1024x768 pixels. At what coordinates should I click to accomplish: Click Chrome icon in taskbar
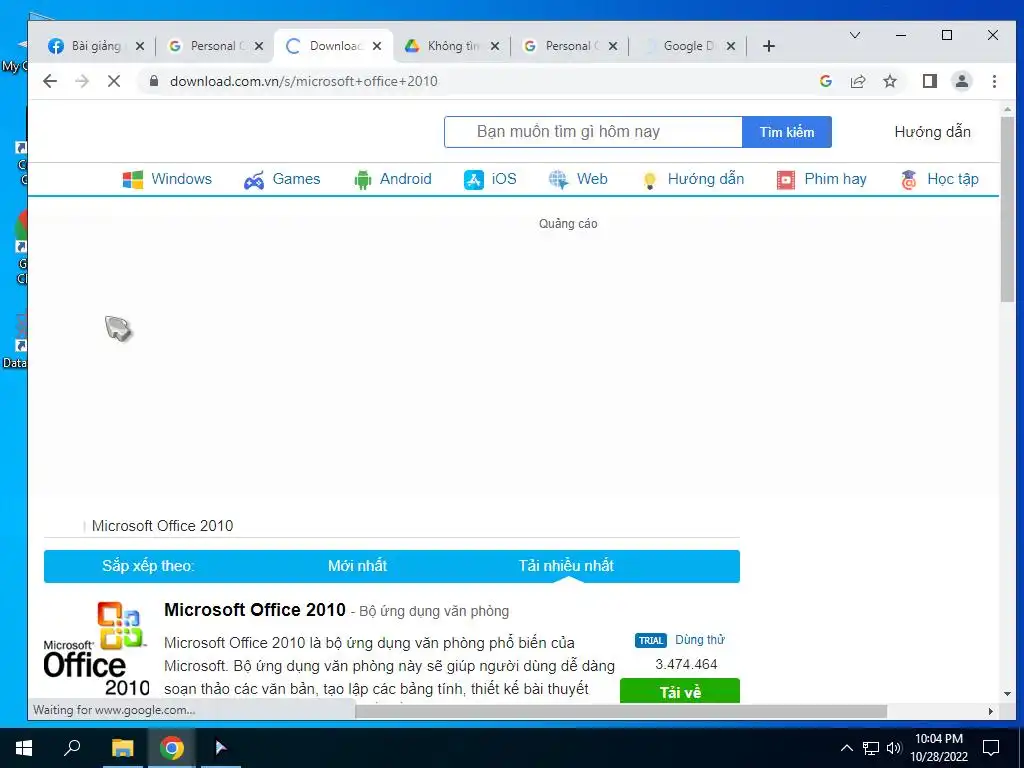coord(172,748)
